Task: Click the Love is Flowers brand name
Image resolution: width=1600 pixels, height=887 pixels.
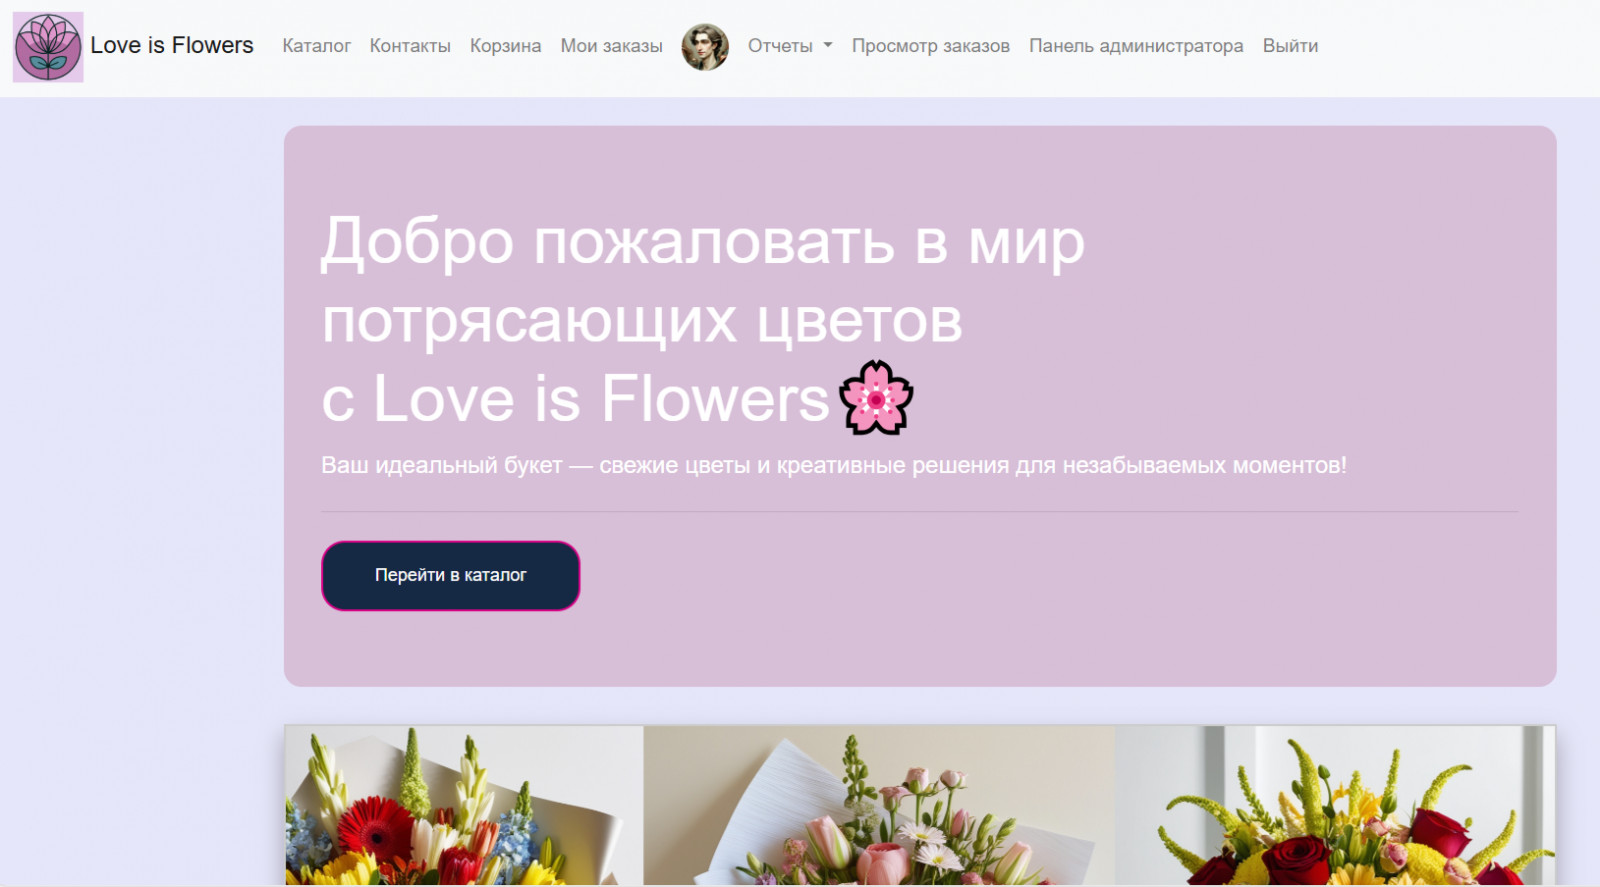Action: [x=172, y=46]
